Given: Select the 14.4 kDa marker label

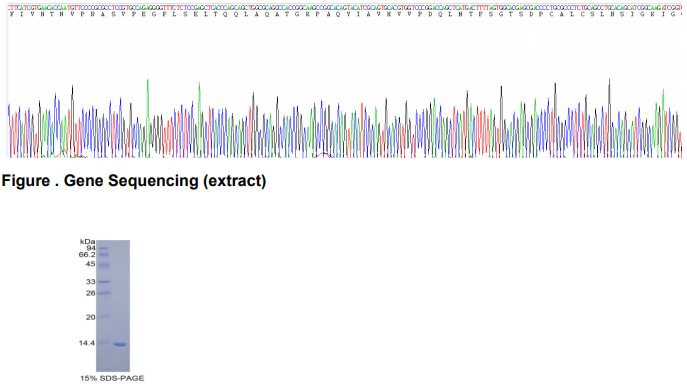Looking at the screenshot, I should point(87,343).
